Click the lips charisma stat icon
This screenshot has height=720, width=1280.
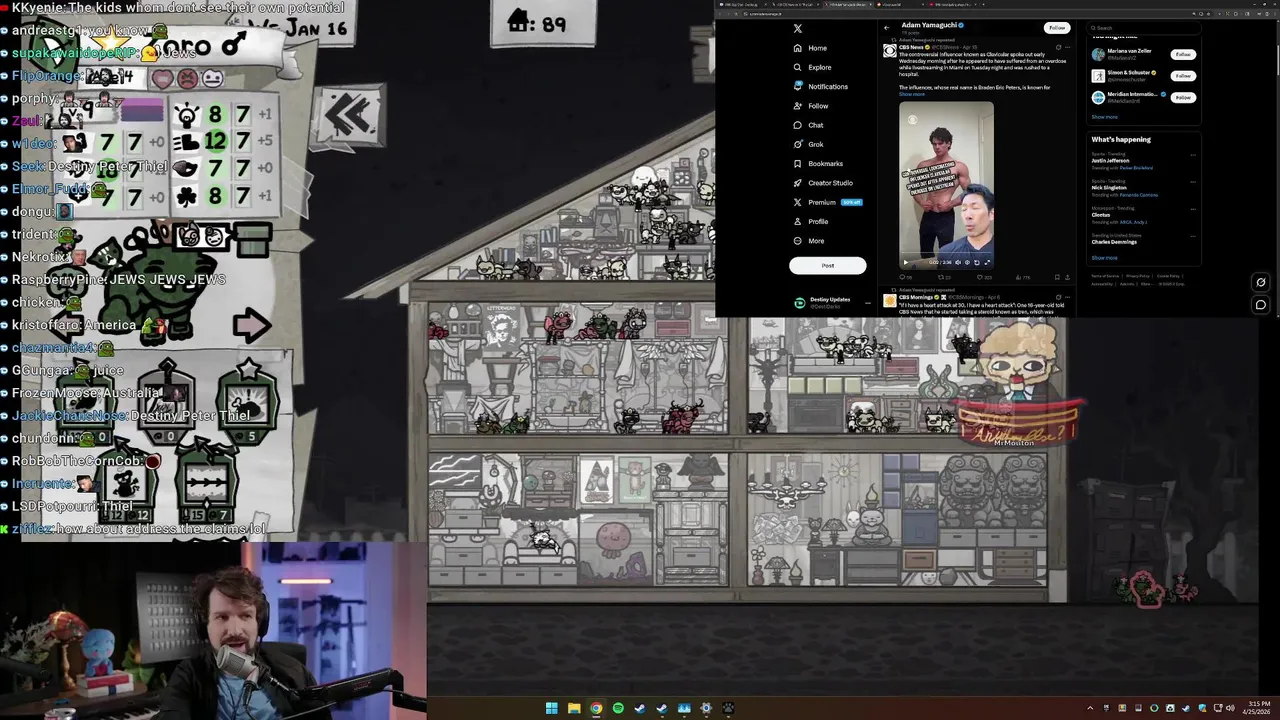click(x=187, y=169)
